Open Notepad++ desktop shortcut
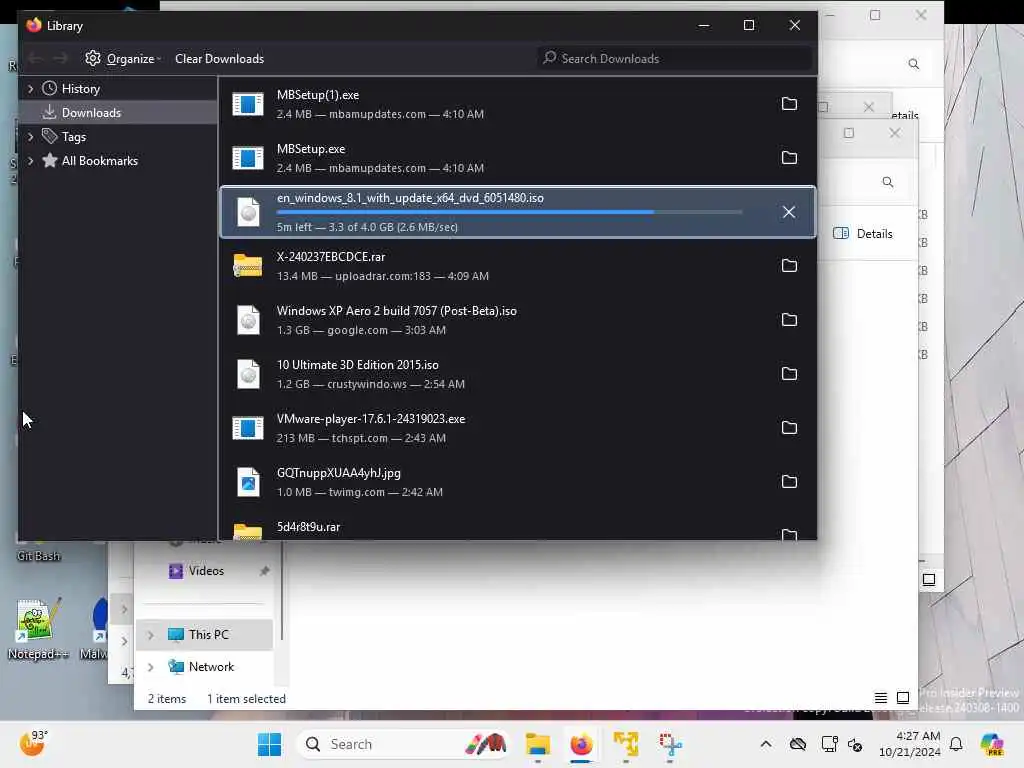This screenshot has width=1024, height=768. pyautogui.click(x=37, y=628)
